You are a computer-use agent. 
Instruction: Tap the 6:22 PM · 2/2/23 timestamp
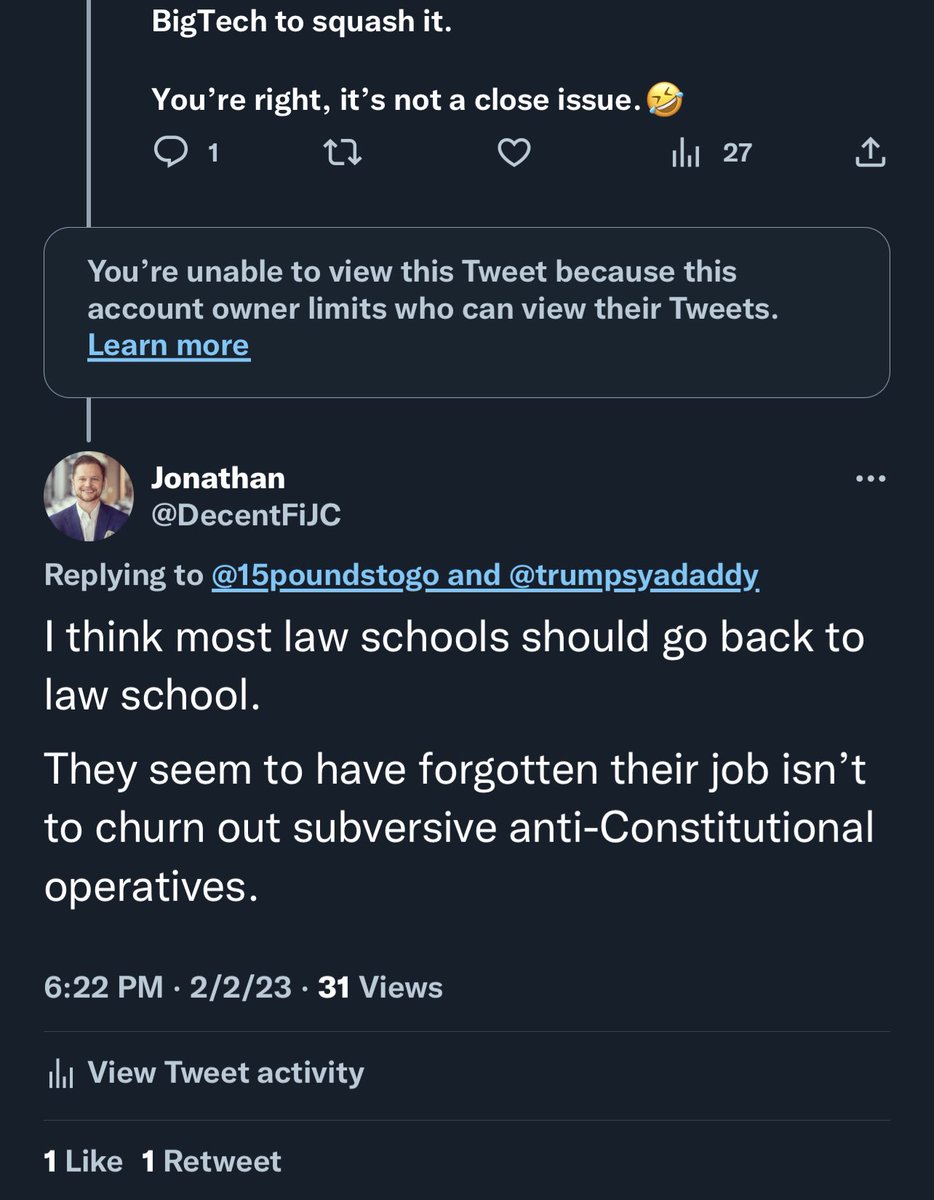point(168,988)
